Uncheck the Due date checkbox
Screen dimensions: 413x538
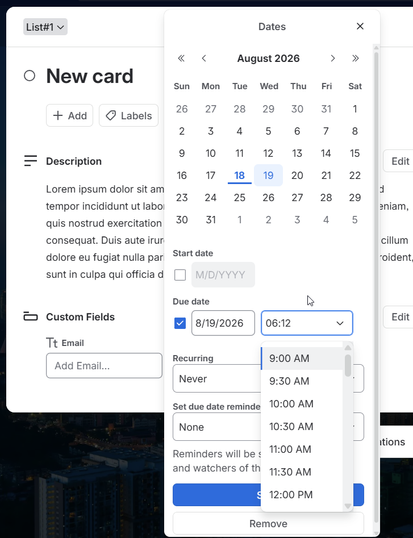click(180, 323)
